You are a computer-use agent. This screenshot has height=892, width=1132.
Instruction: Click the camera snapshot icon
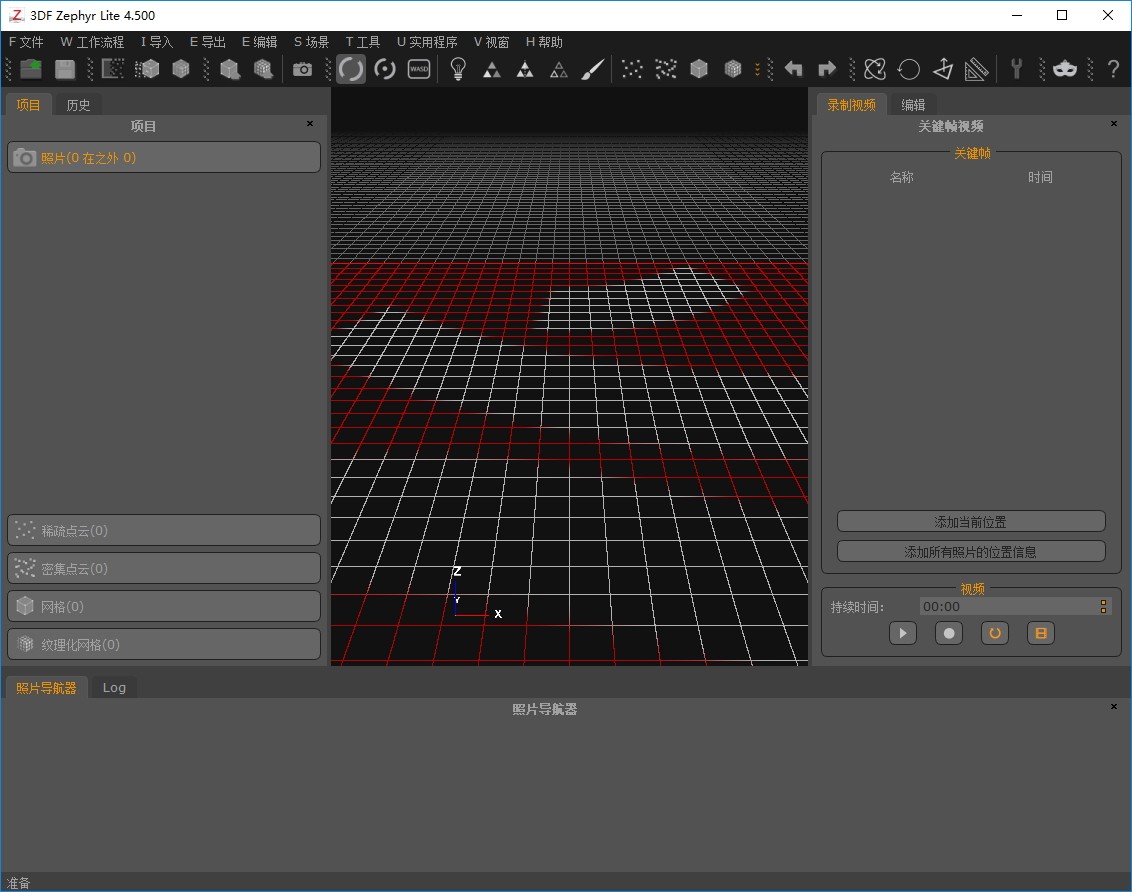(302, 69)
